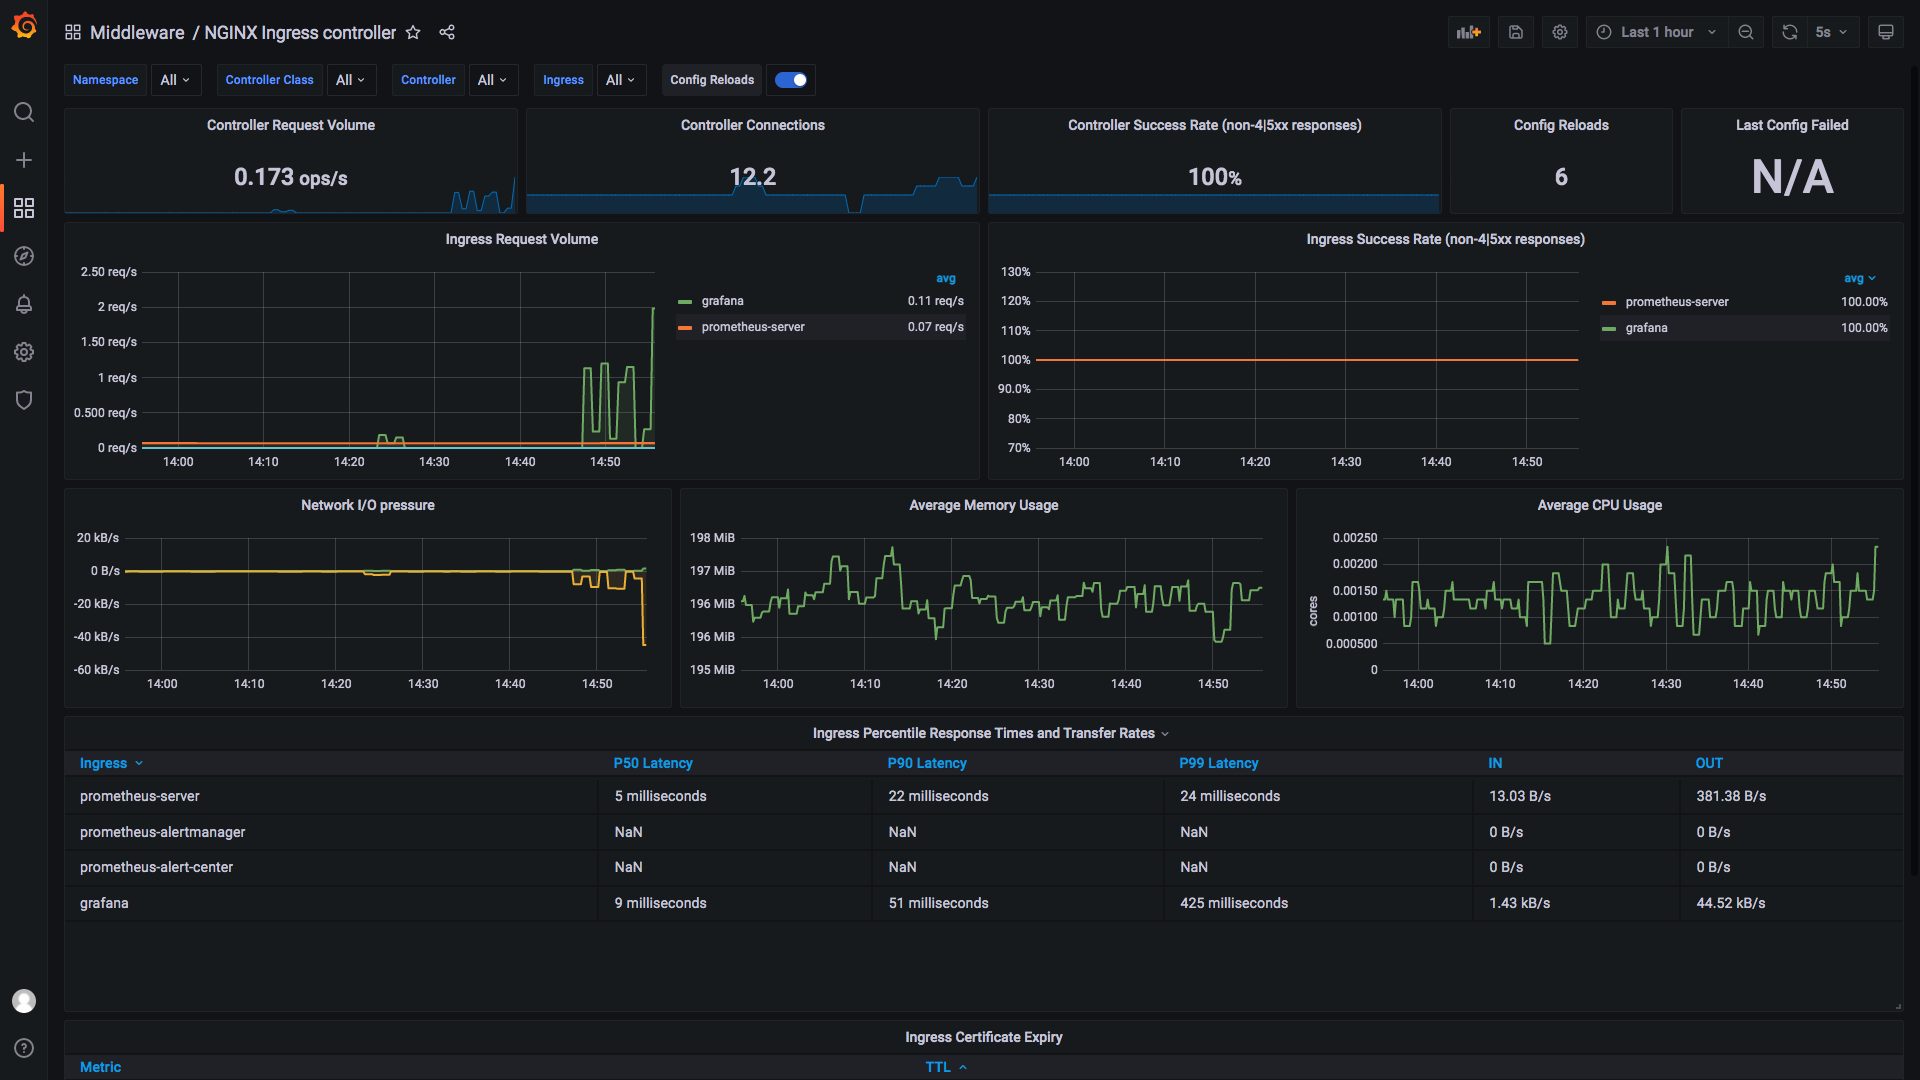The height and width of the screenshot is (1080, 1920).
Task: Click prometheus-server color swatch in Request Volume legend
Action: 685,327
